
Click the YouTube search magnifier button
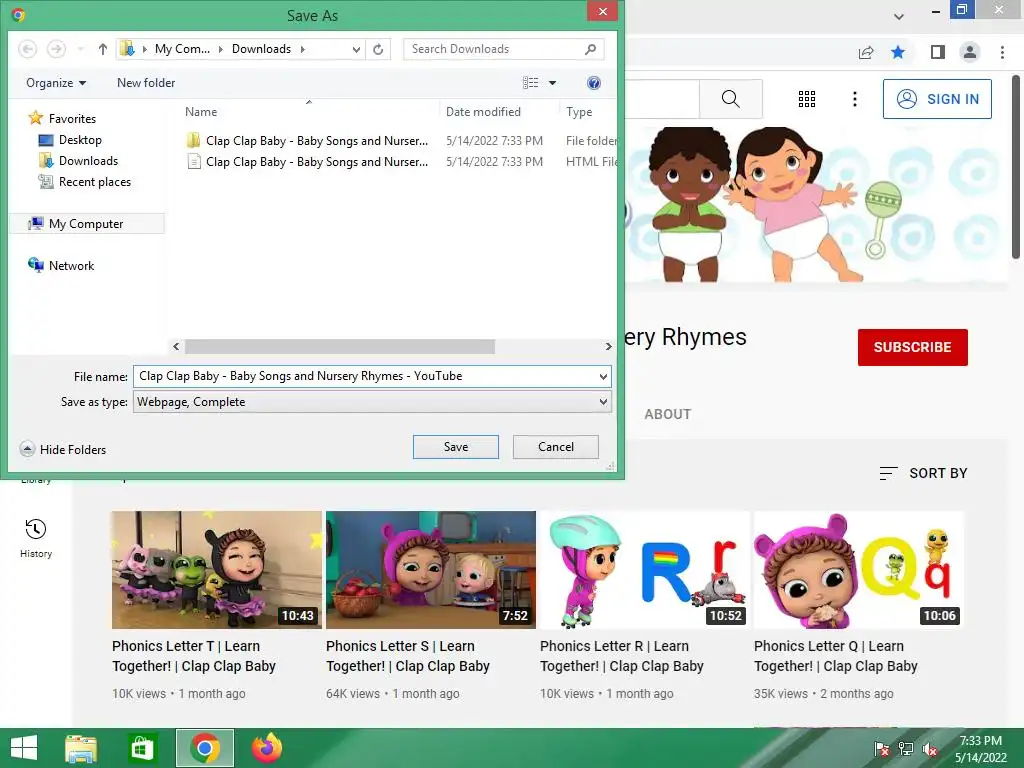pos(731,99)
